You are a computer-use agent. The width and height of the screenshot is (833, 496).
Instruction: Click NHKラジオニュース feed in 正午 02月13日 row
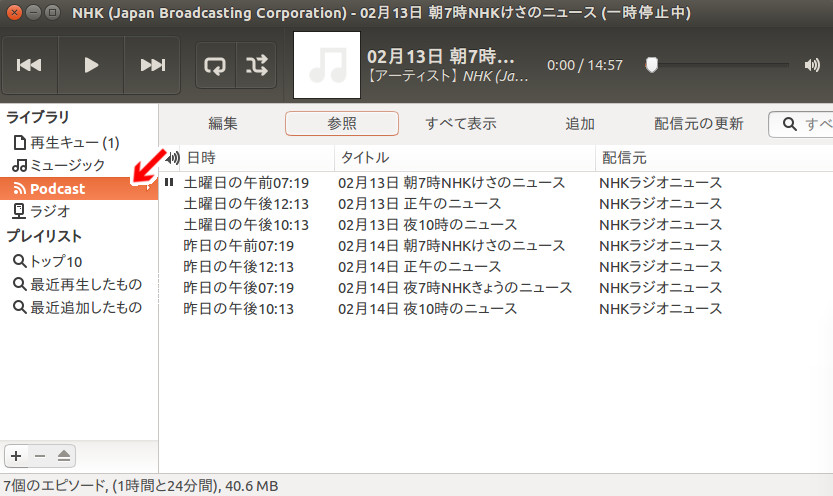click(x=660, y=203)
